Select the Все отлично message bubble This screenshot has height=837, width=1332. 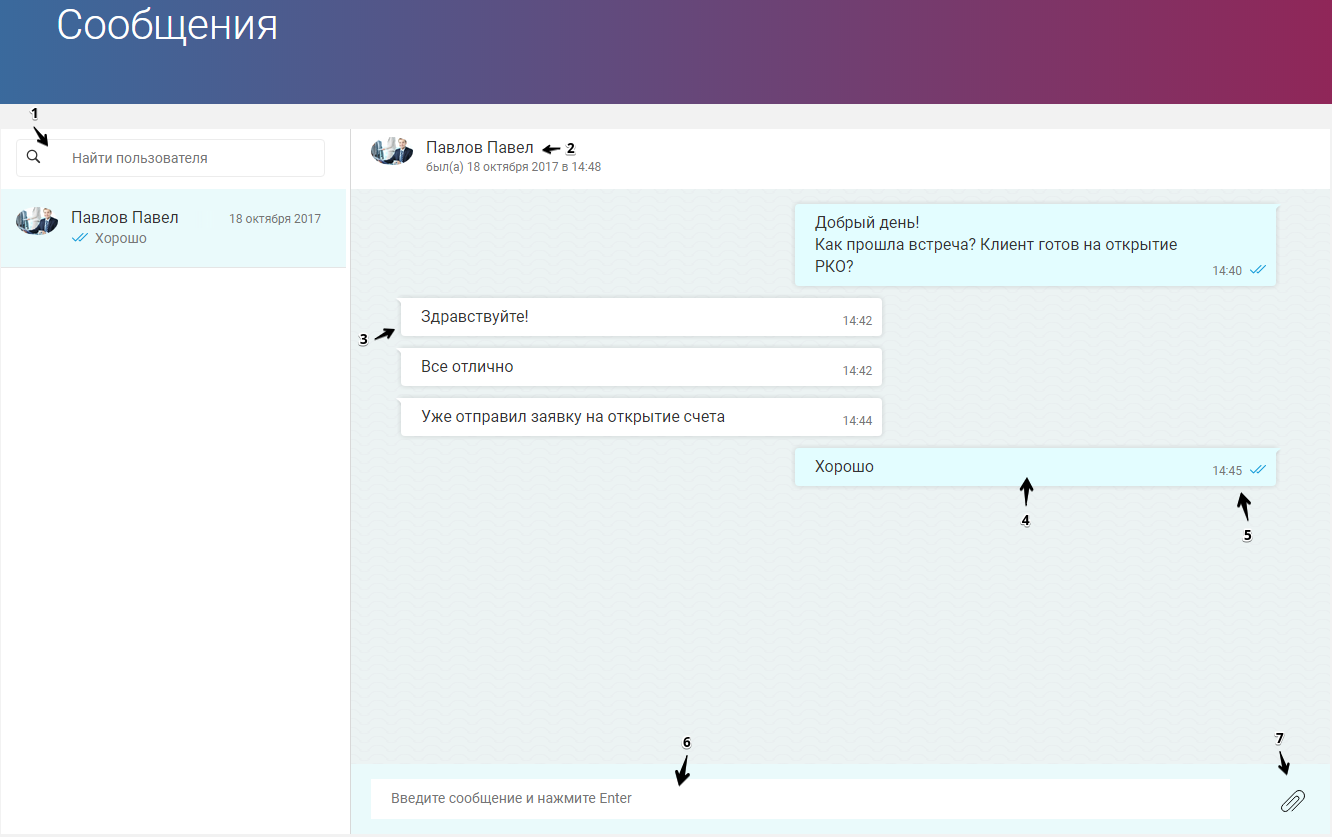641,367
